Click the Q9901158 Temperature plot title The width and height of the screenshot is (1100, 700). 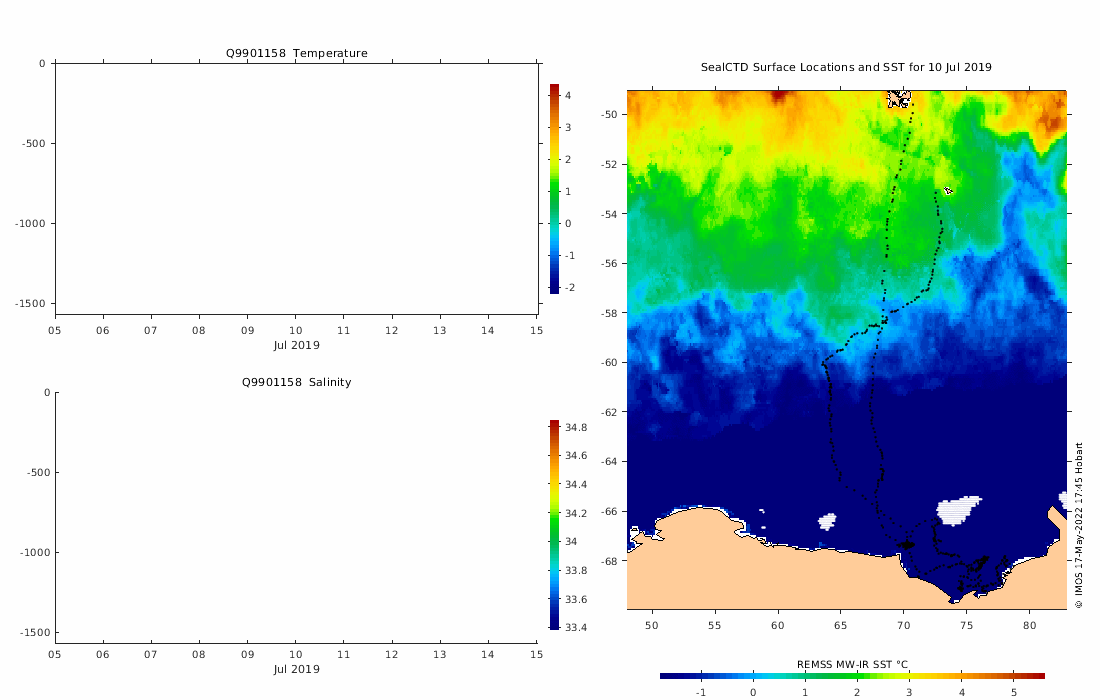point(296,53)
